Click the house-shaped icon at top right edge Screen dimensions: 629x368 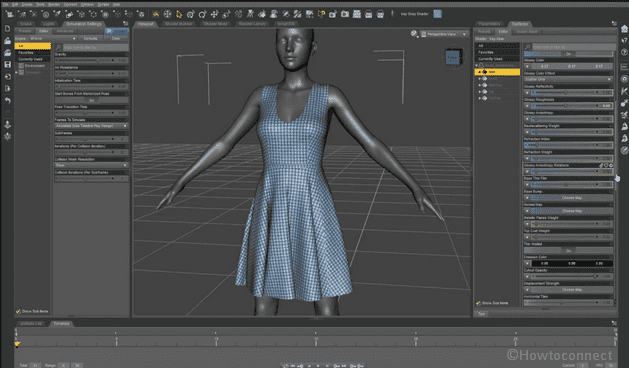(624, 28)
